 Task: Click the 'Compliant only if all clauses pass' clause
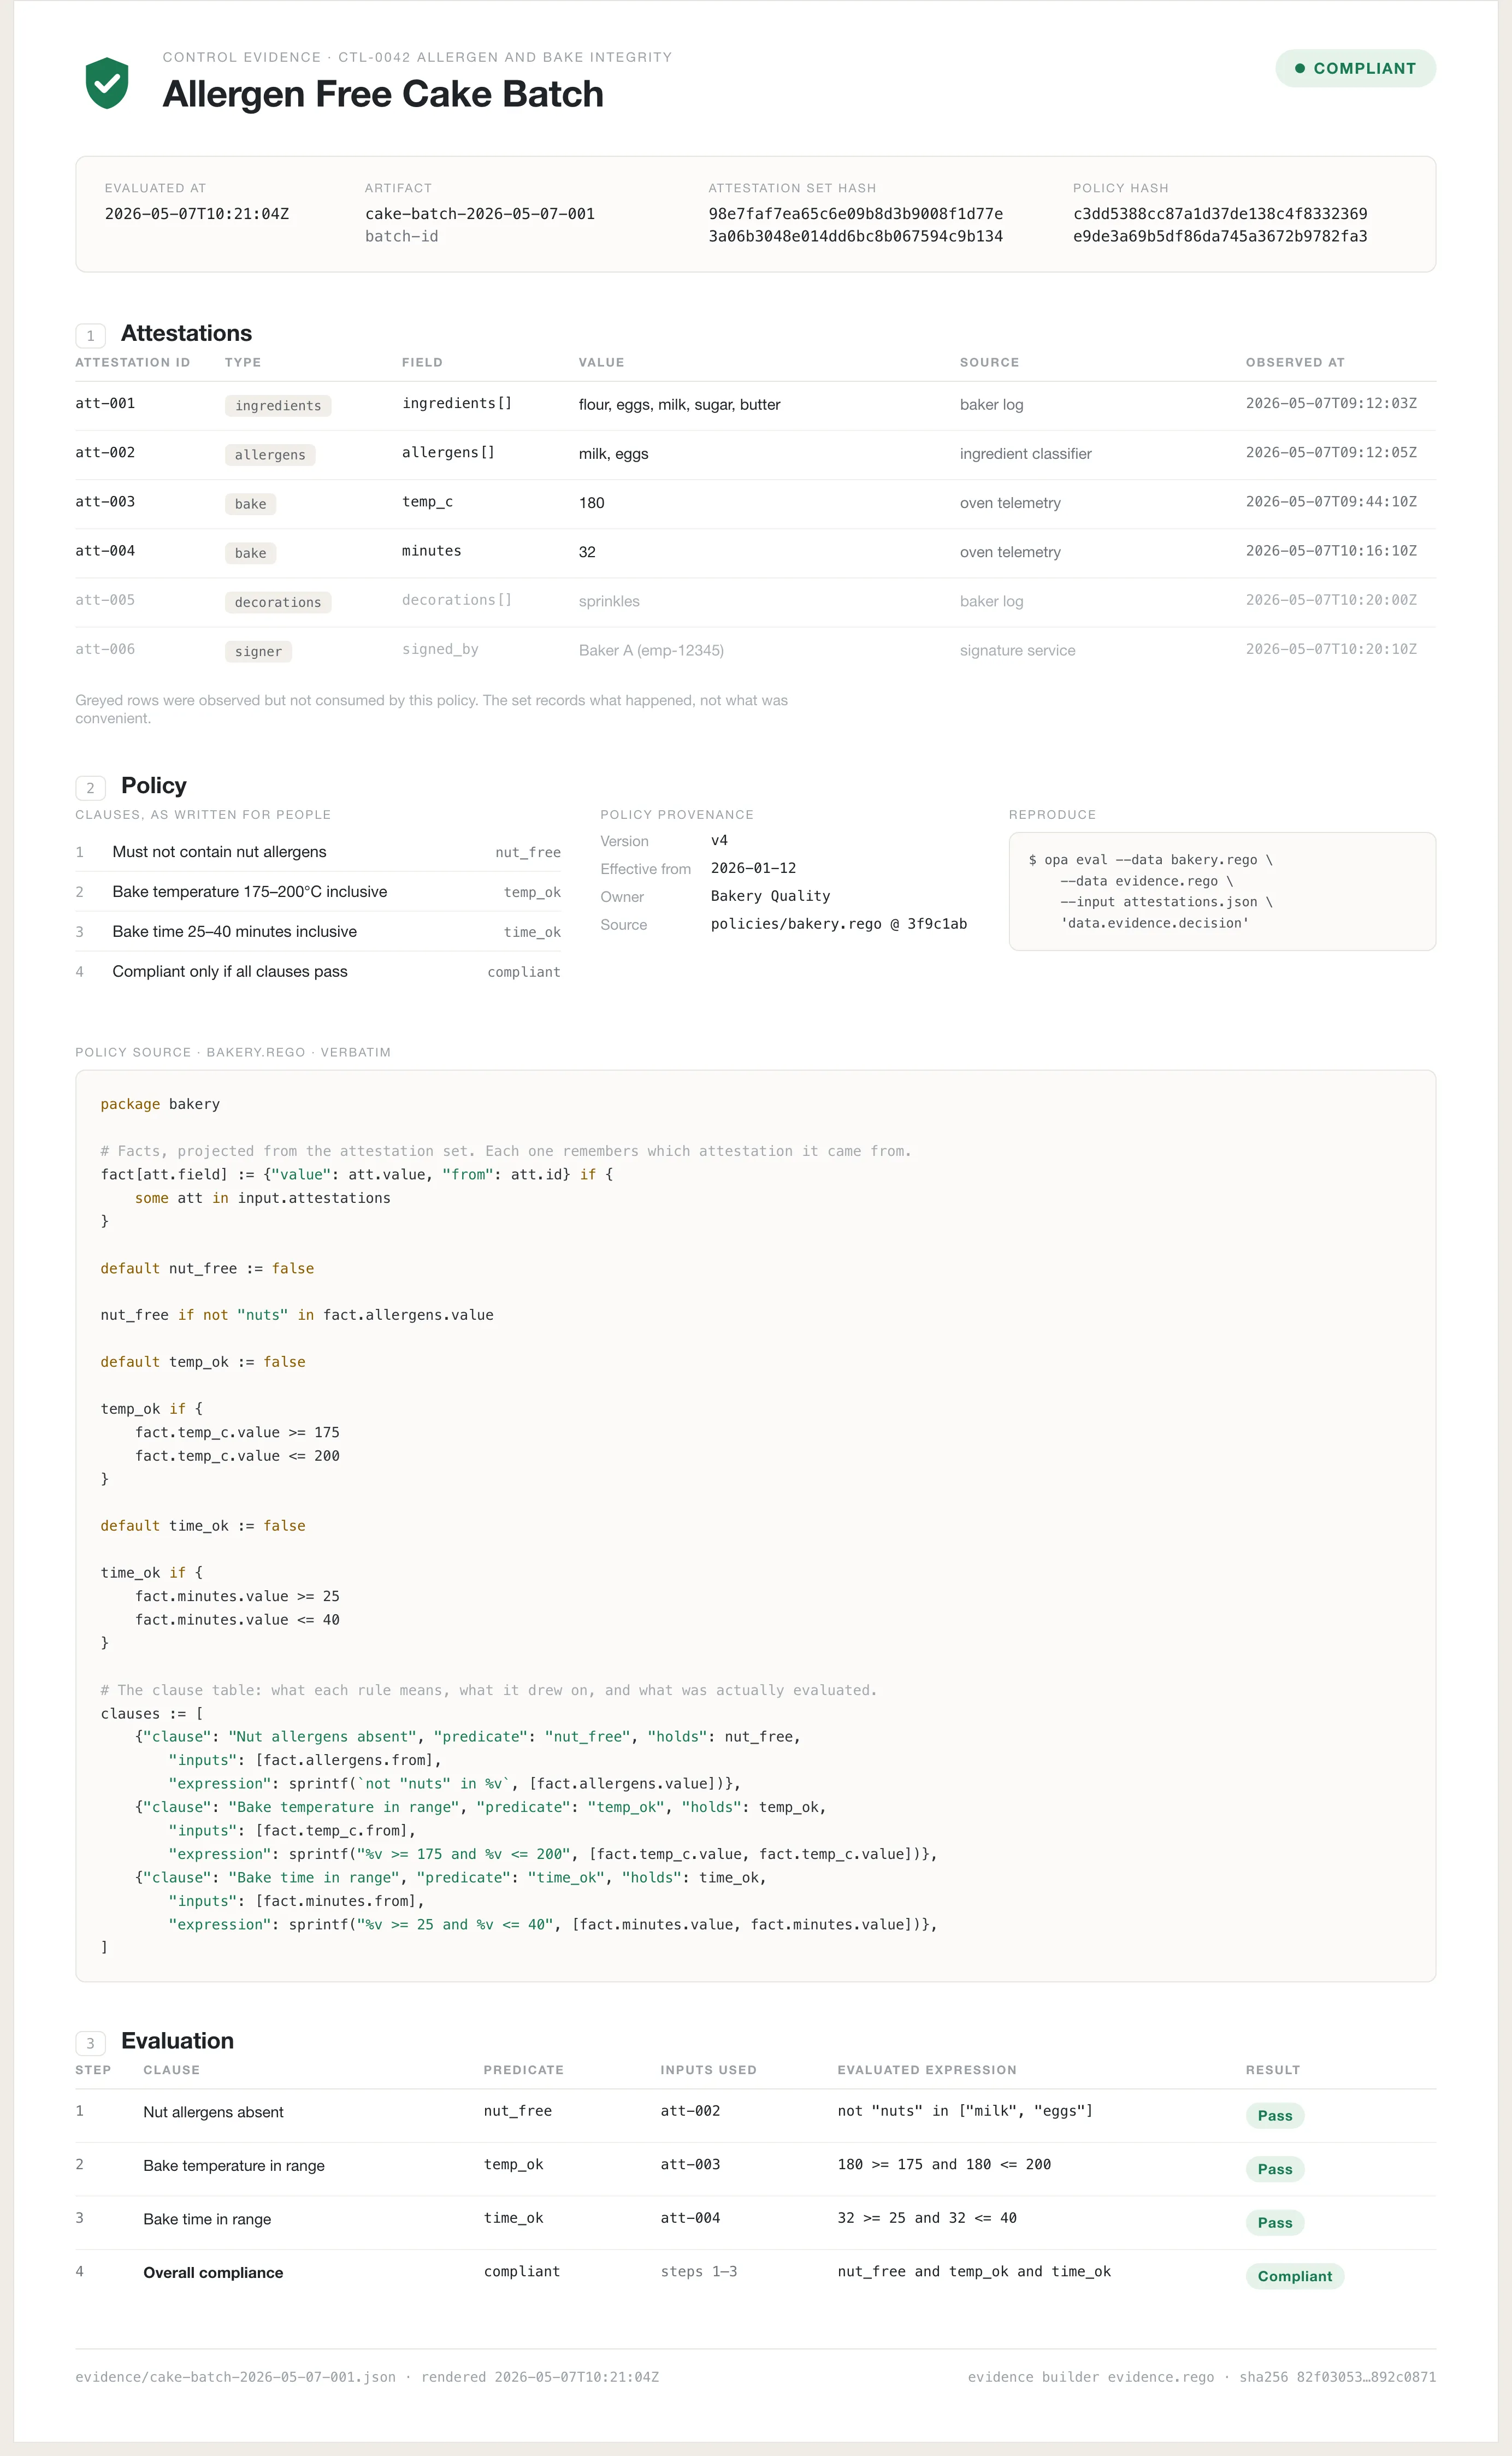(230, 971)
